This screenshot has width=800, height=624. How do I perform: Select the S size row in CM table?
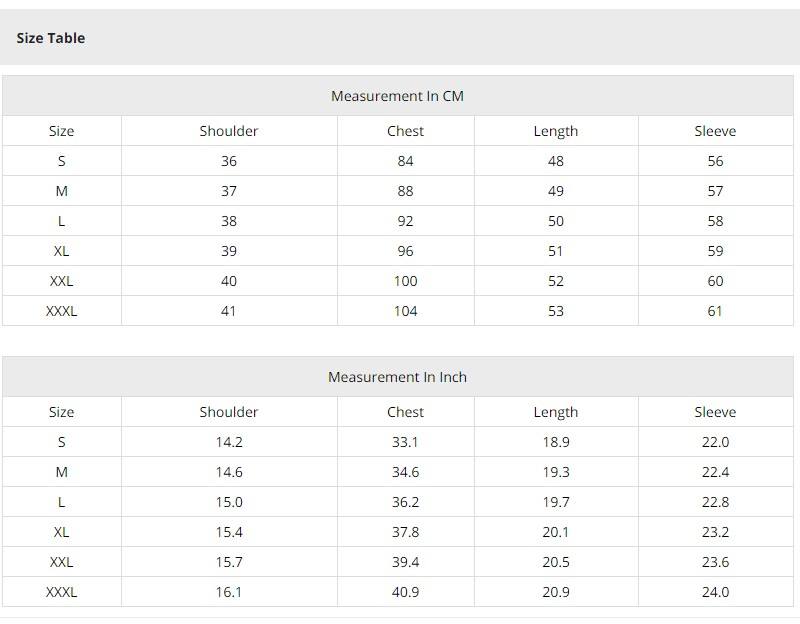(x=61, y=161)
